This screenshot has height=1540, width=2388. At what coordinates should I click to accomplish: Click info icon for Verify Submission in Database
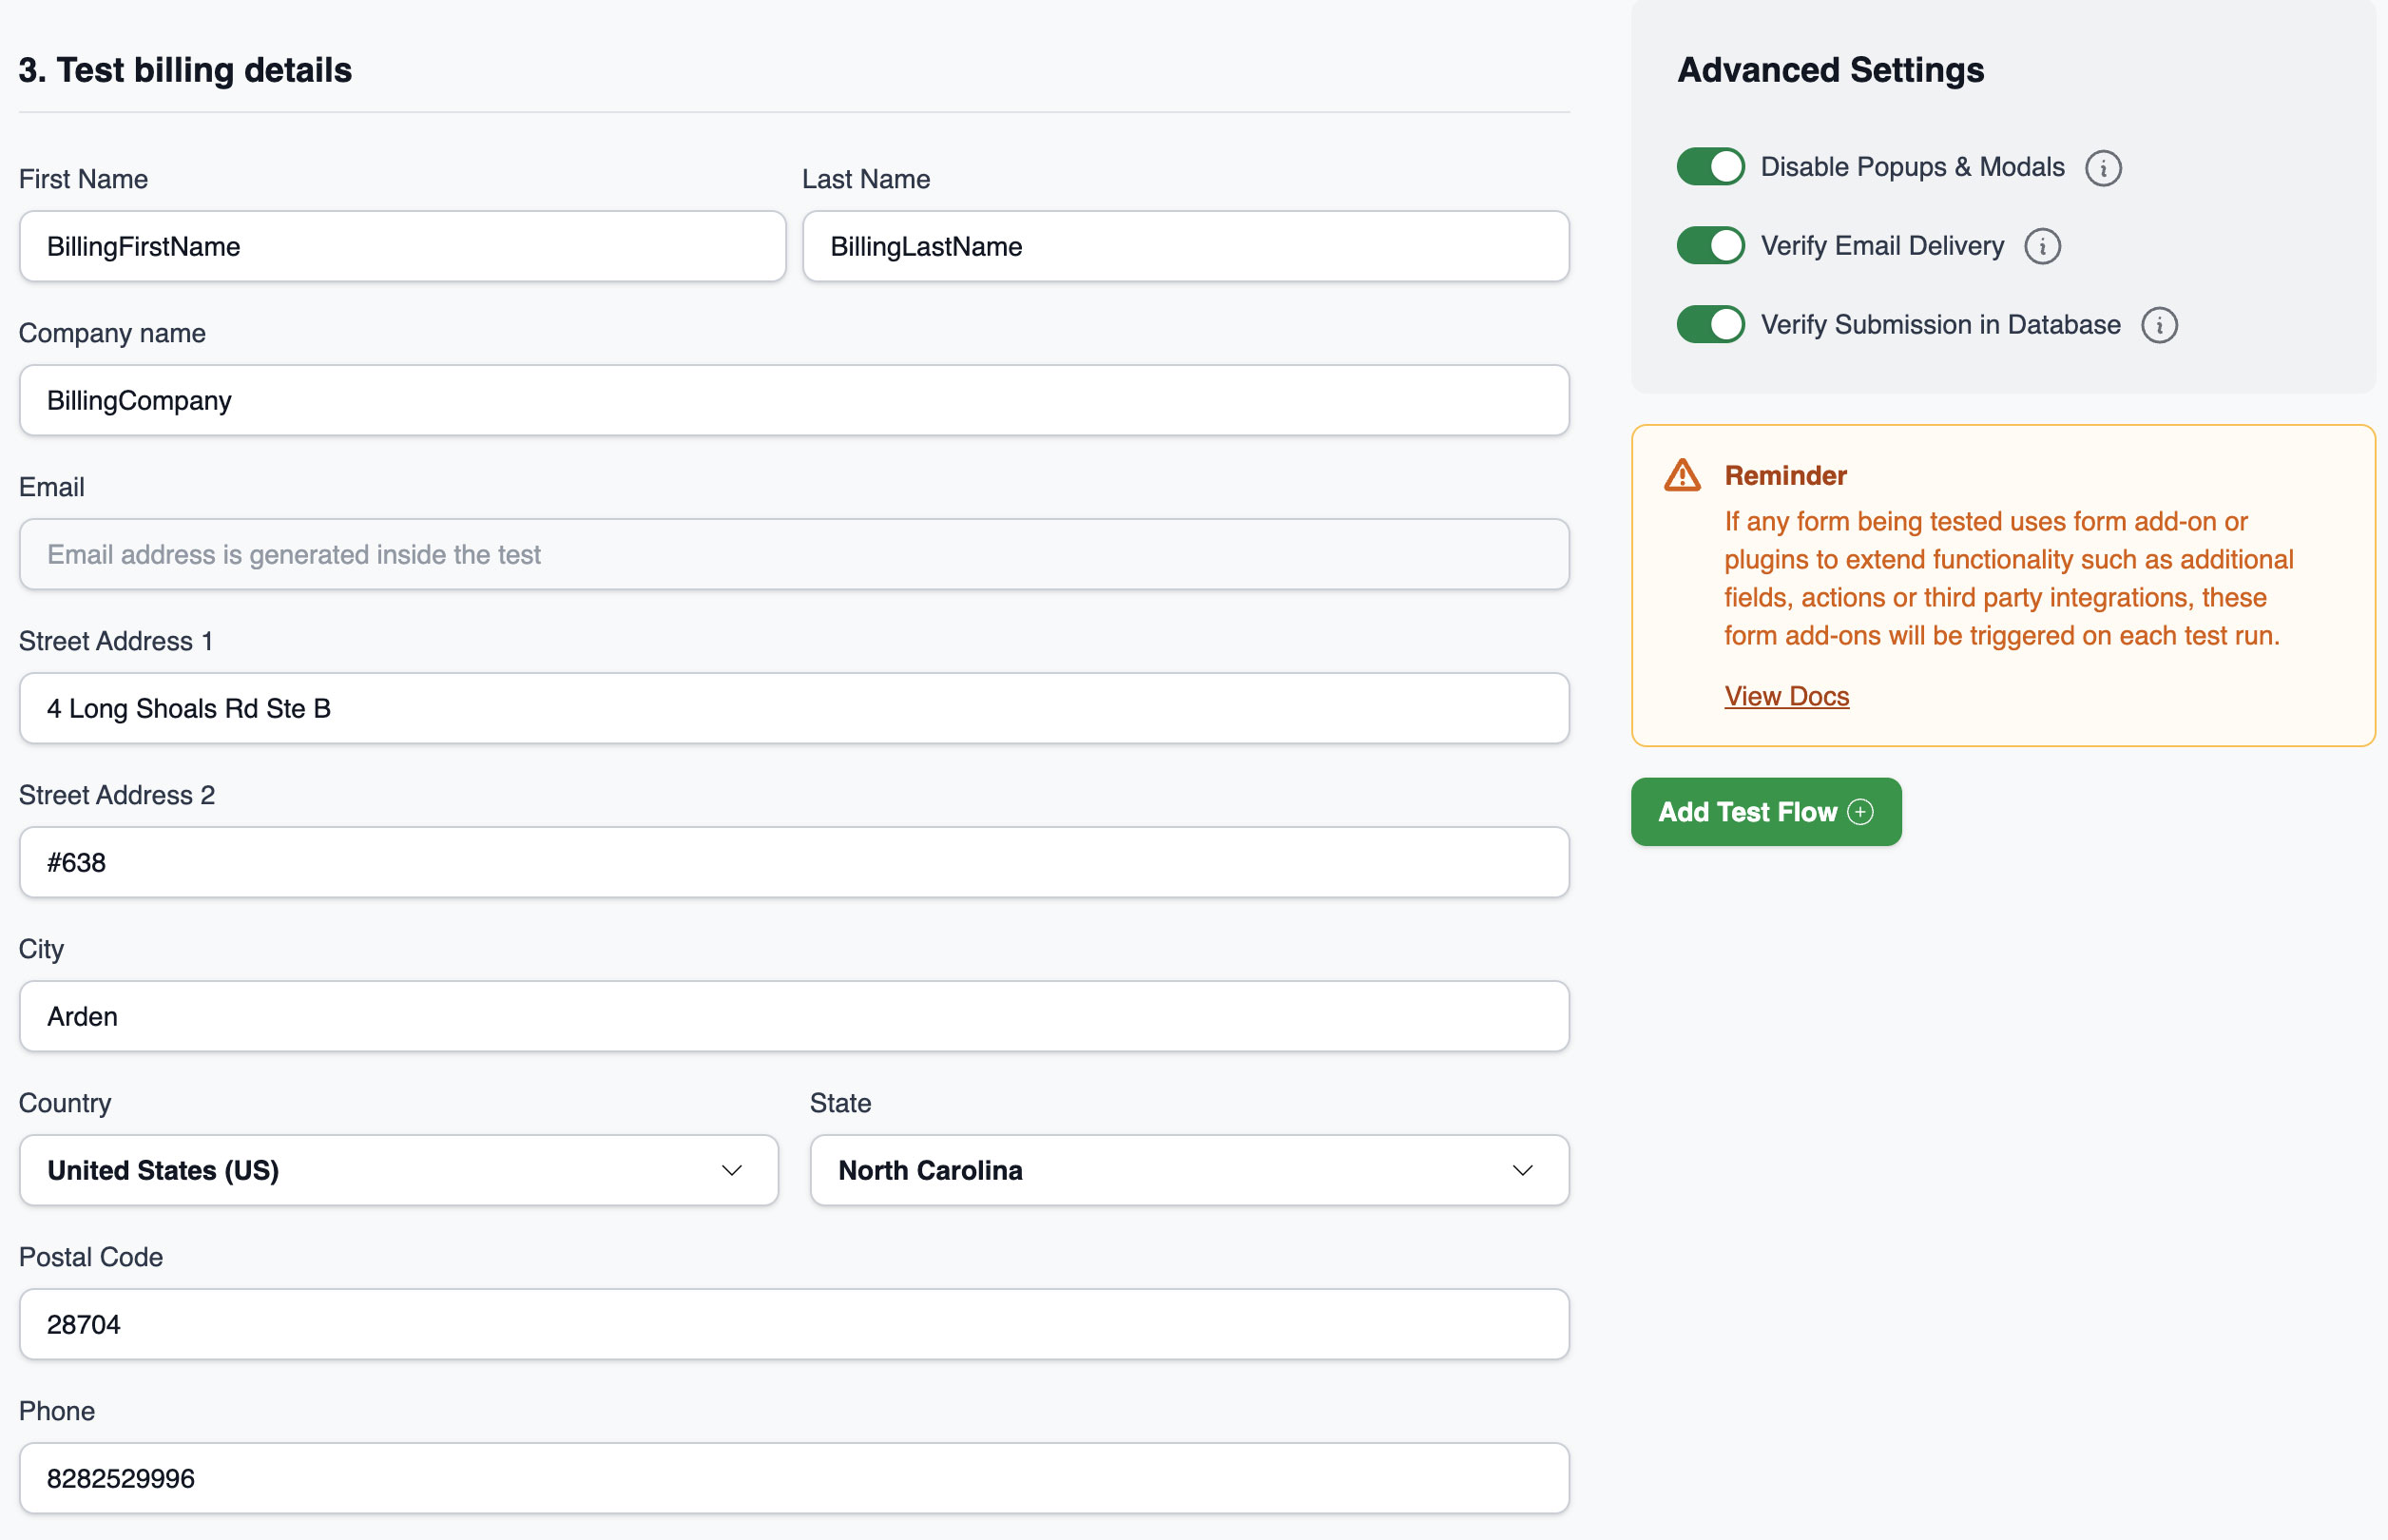click(2159, 326)
